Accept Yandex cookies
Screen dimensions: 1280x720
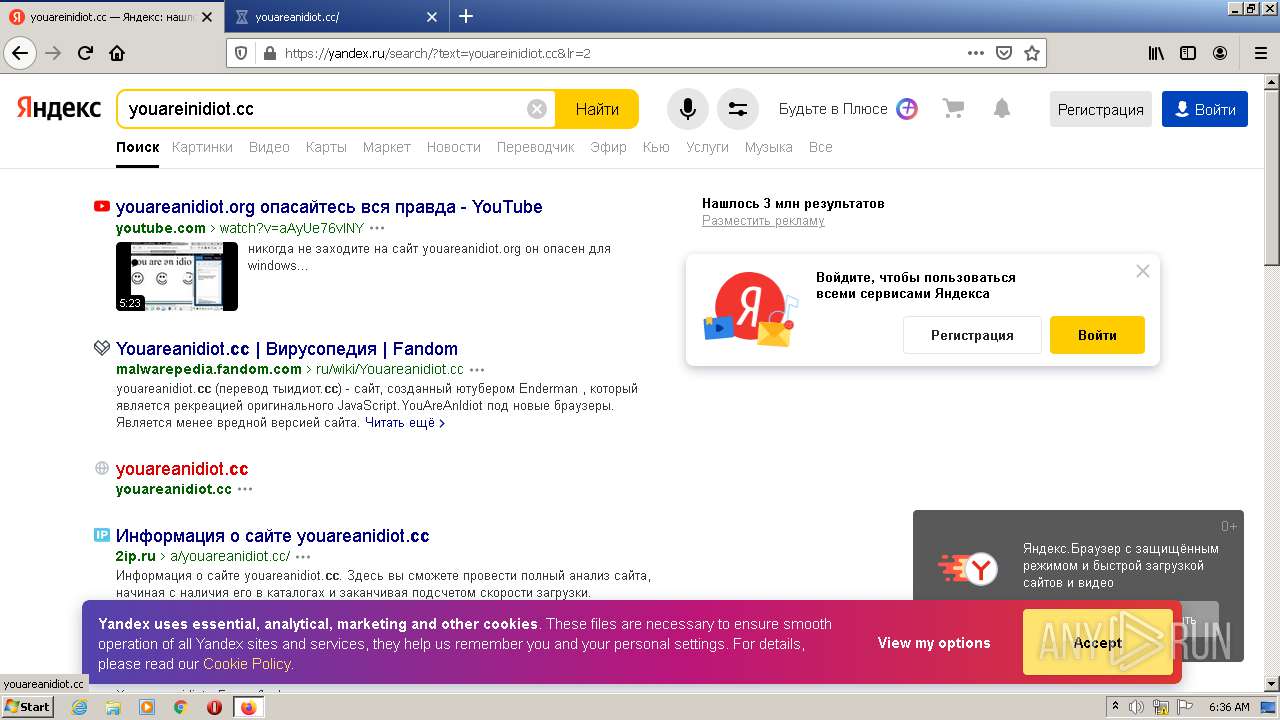coord(1097,643)
